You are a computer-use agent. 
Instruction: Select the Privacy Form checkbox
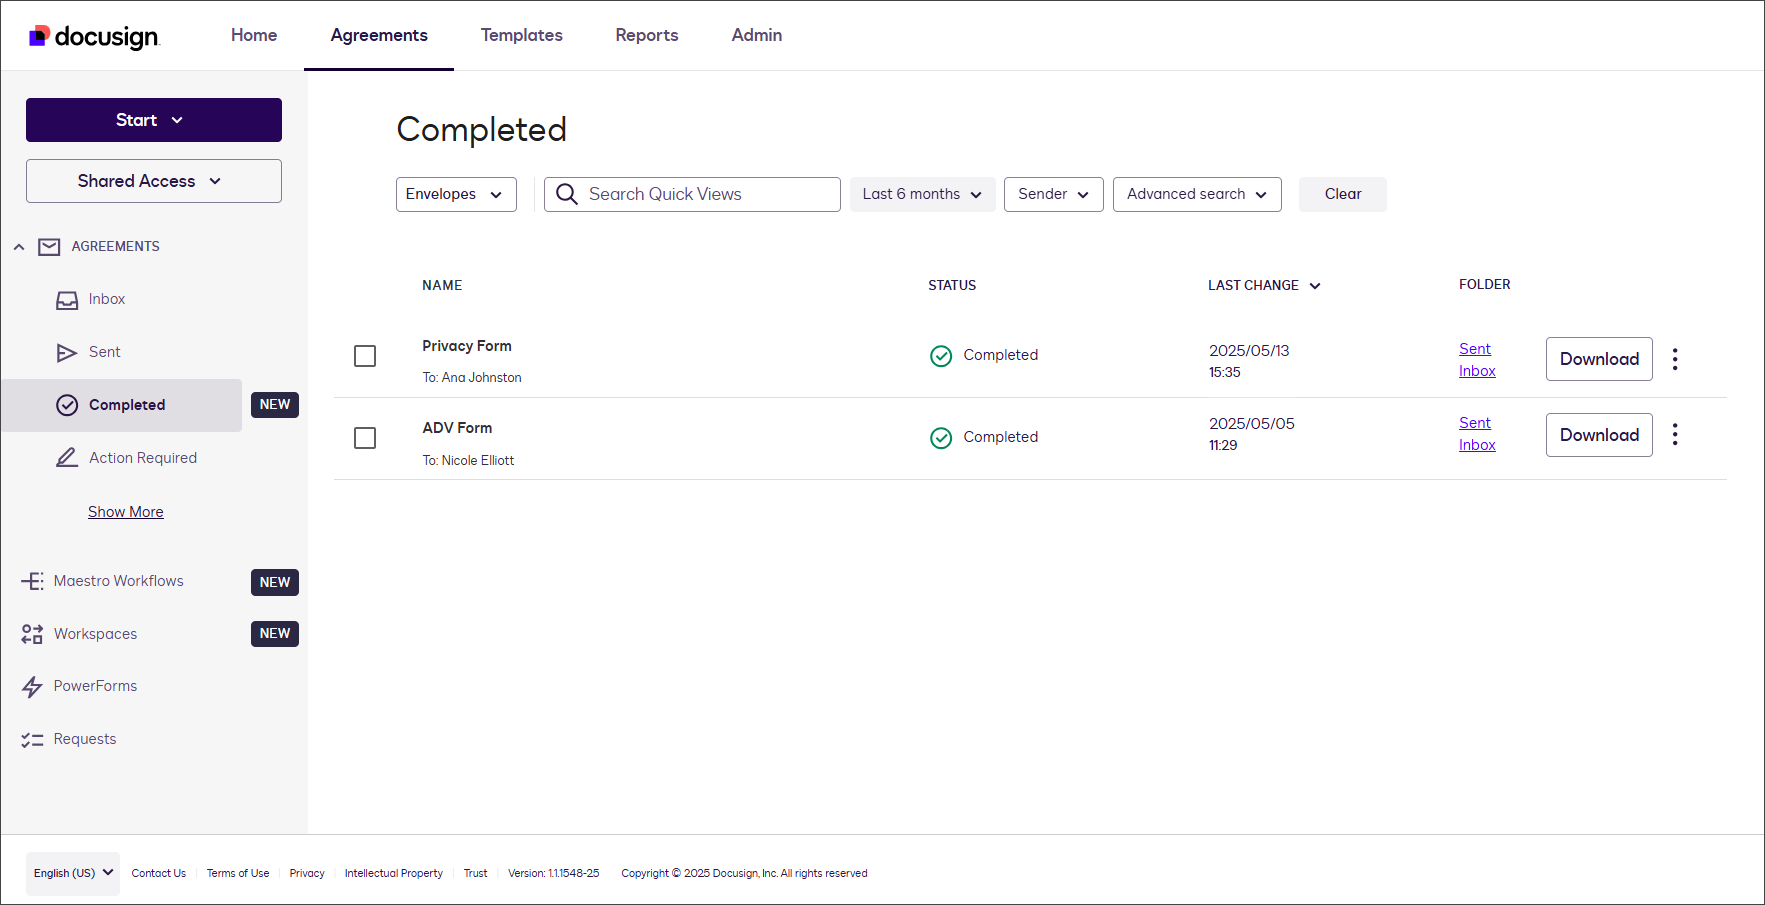click(x=365, y=356)
